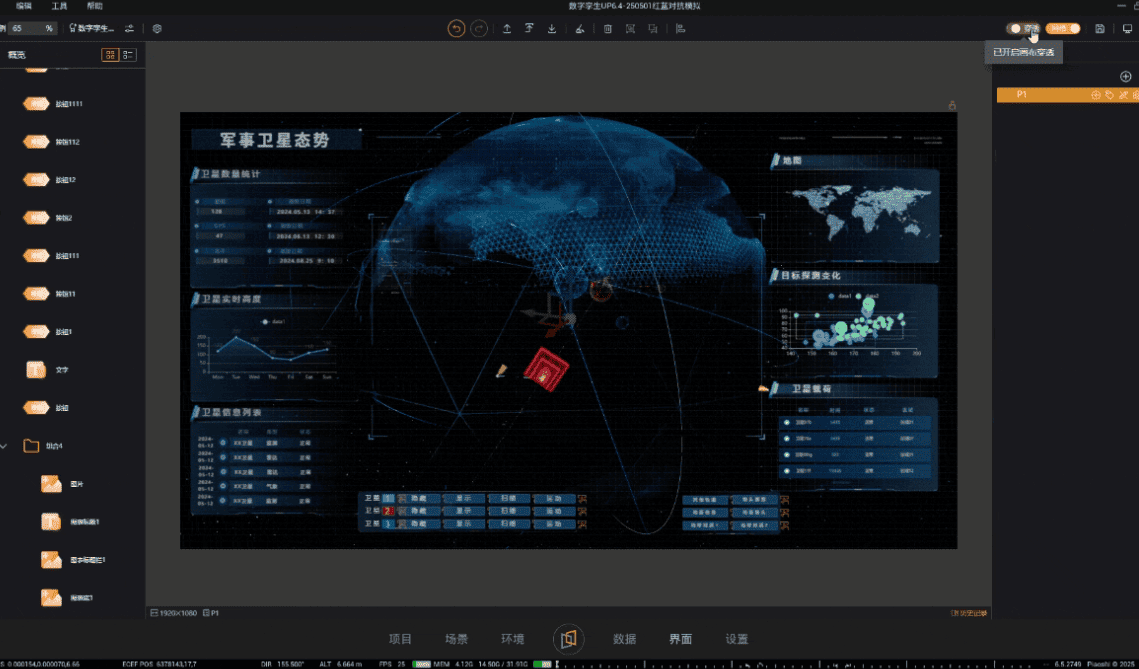Toggle the 网格 grid switch
Screen dimensions: 1139x669
(1063, 29)
